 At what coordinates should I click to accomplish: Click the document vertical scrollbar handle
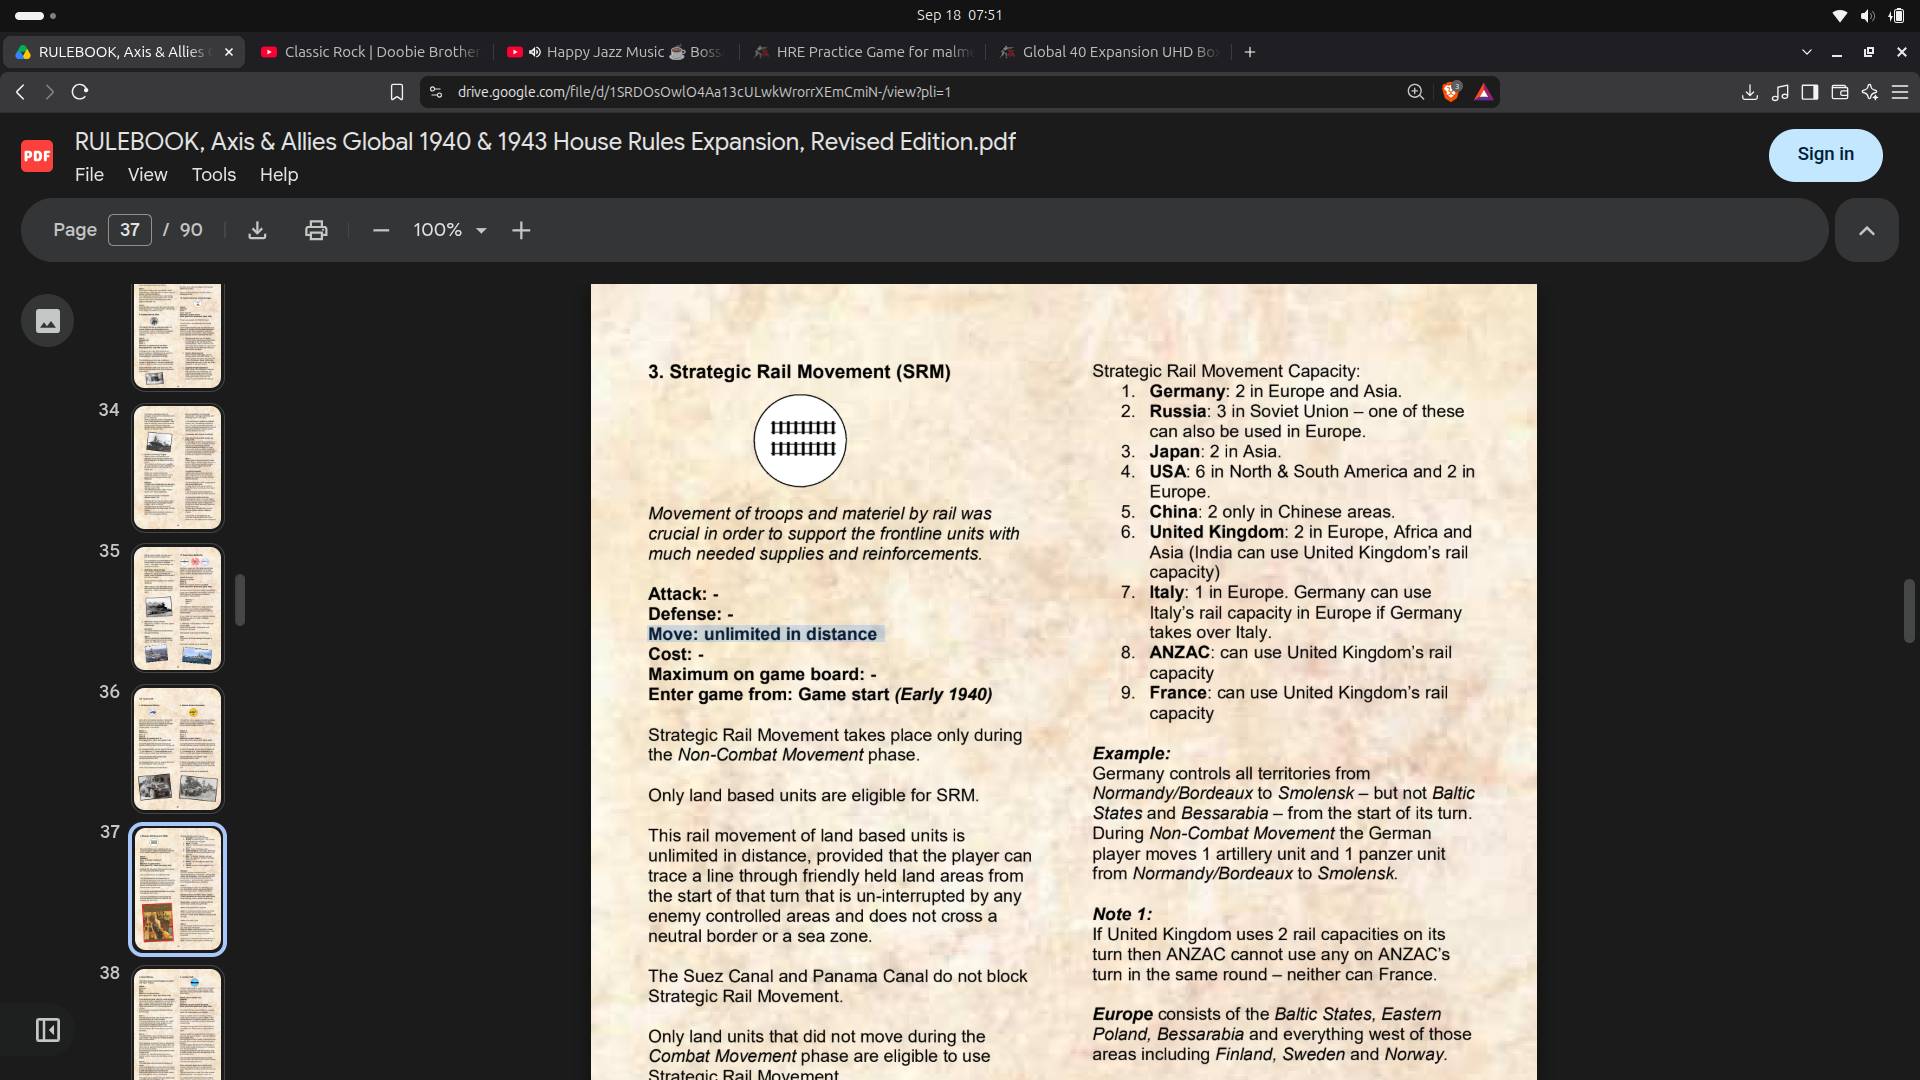(x=1908, y=610)
